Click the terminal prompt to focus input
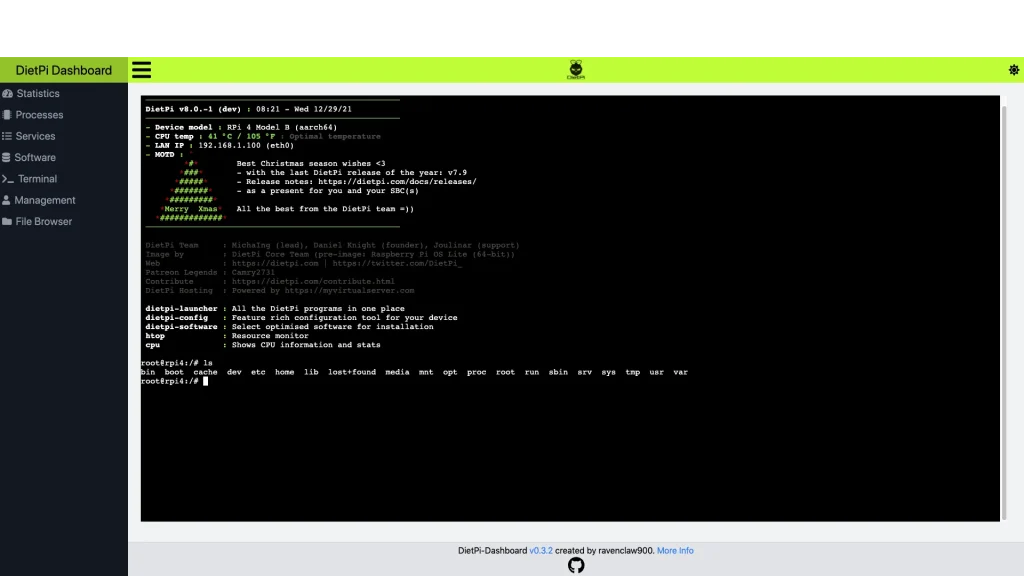1024x576 pixels. click(x=170, y=380)
